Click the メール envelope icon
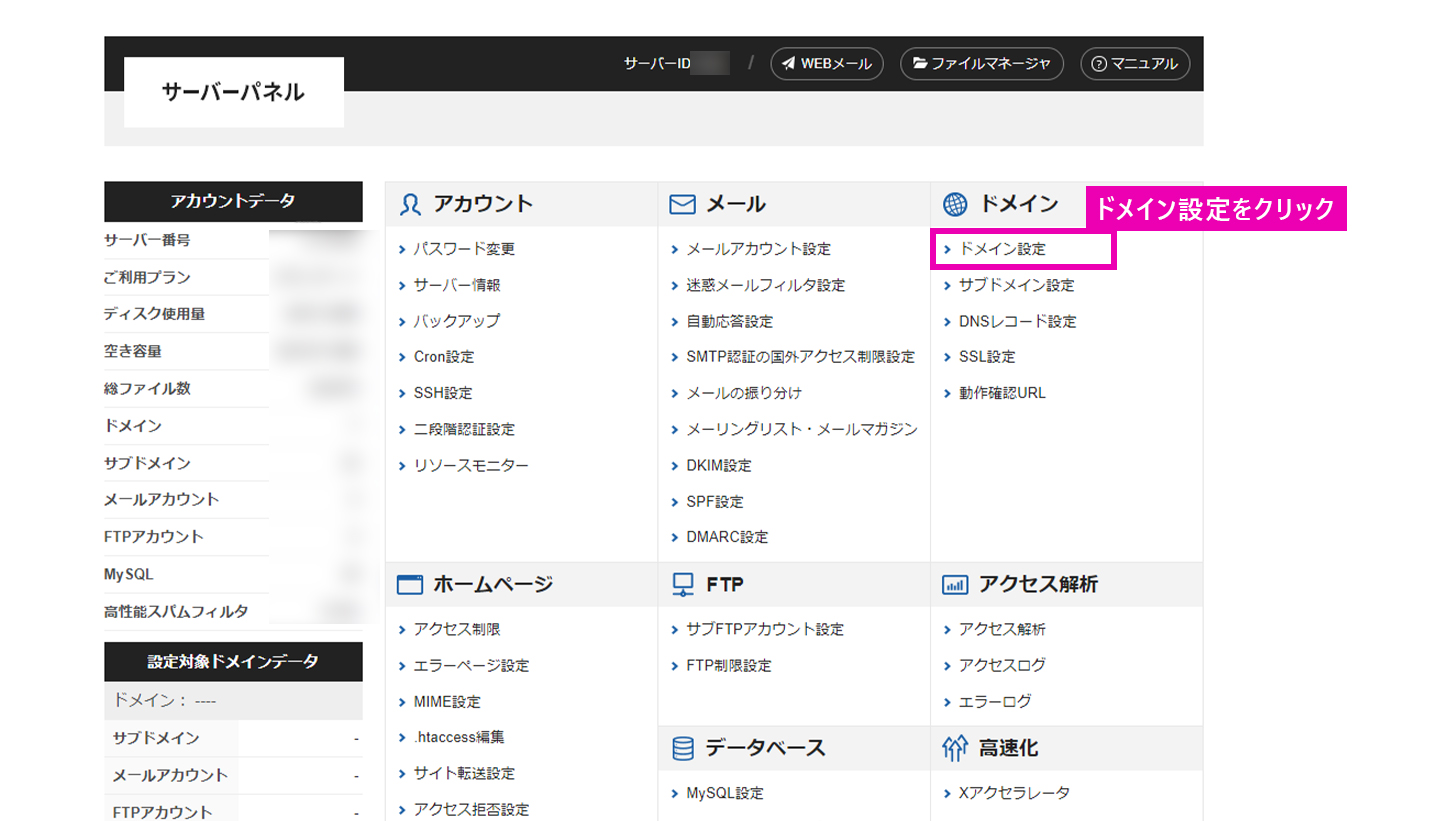The width and height of the screenshot is (1450, 821). click(682, 204)
